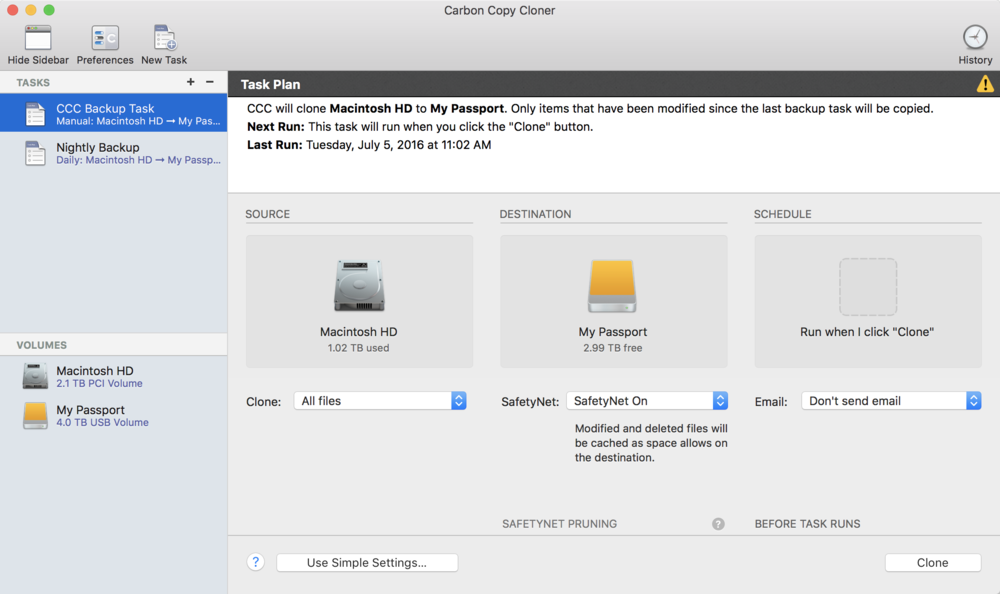Click the Macintosh HD source drive box

pyautogui.click(x=359, y=301)
